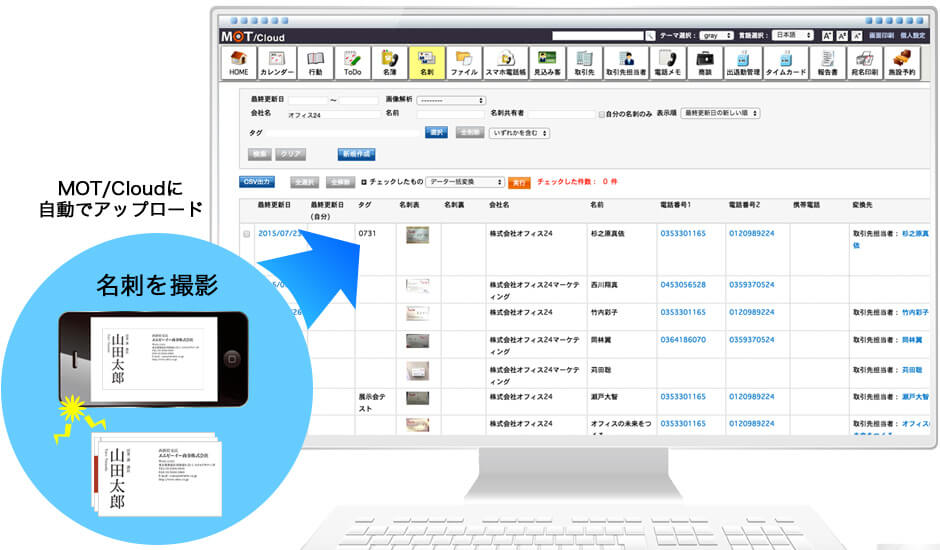Toggle the 自分の名刺のみ checkbox
940x550 pixels.
(601, 114)
